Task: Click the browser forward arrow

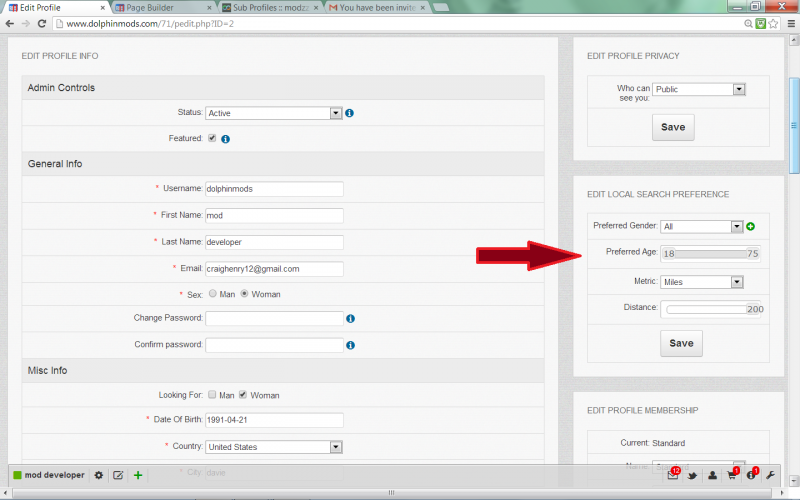Action: pos(26,23)
